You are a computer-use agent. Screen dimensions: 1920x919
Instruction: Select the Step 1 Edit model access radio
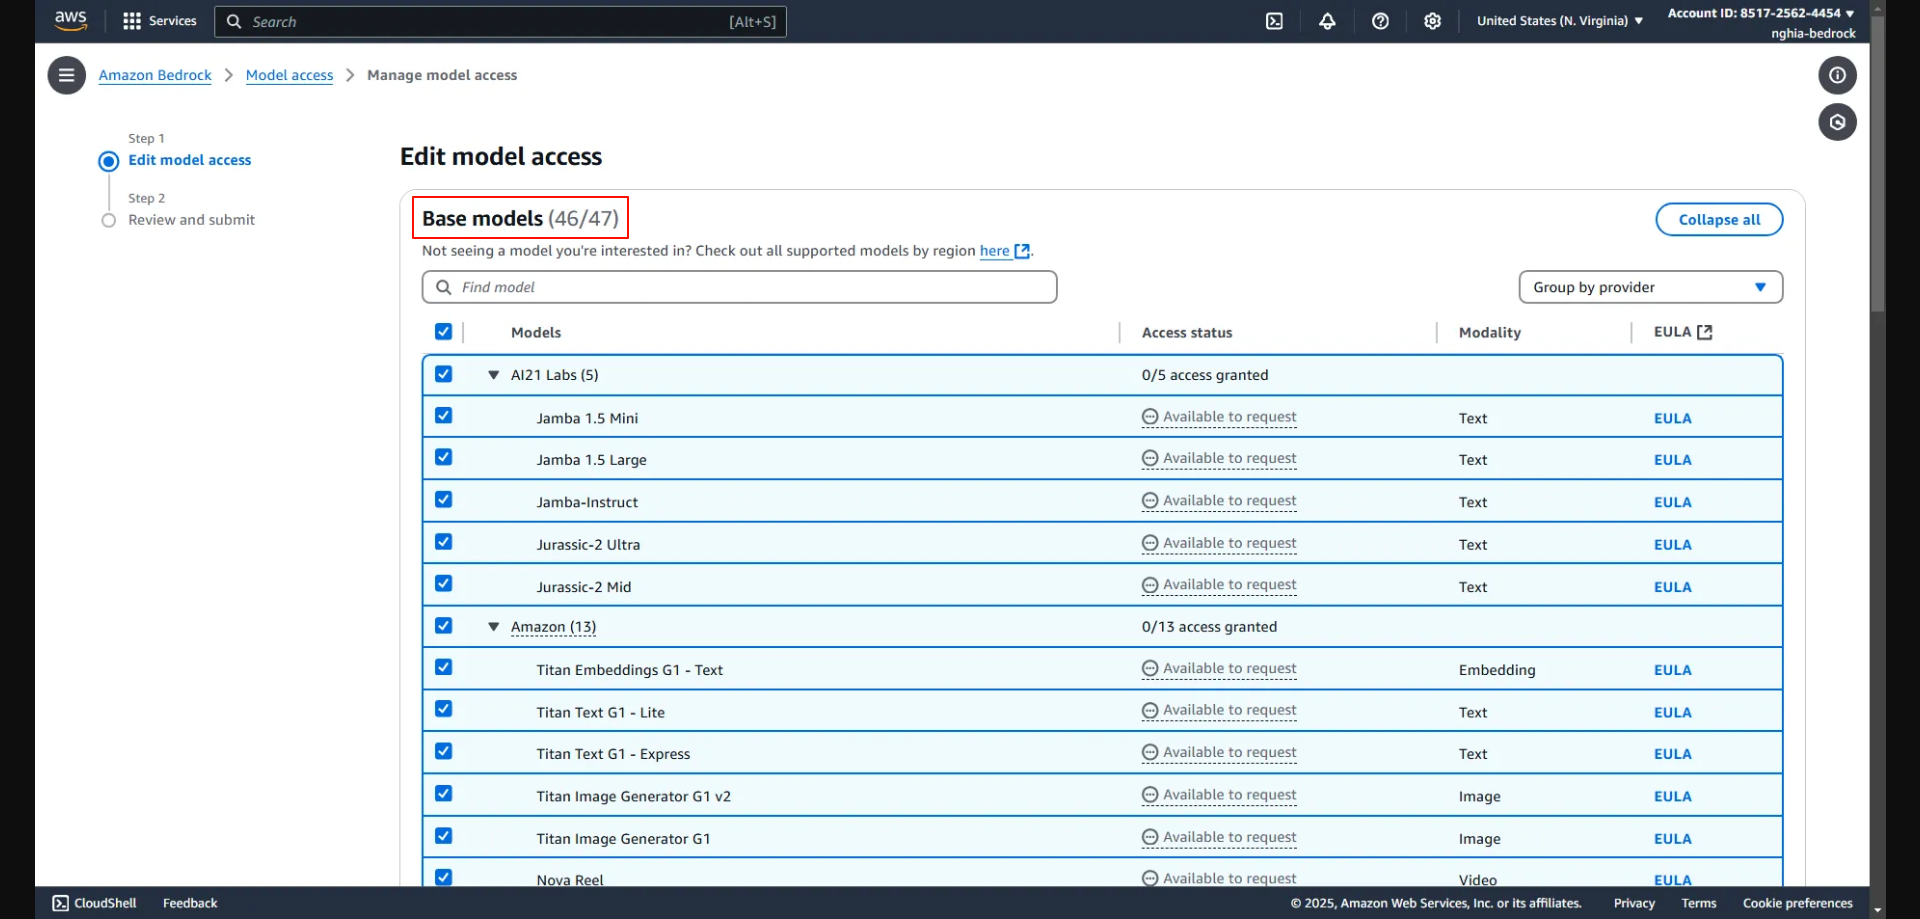[109, 161]
